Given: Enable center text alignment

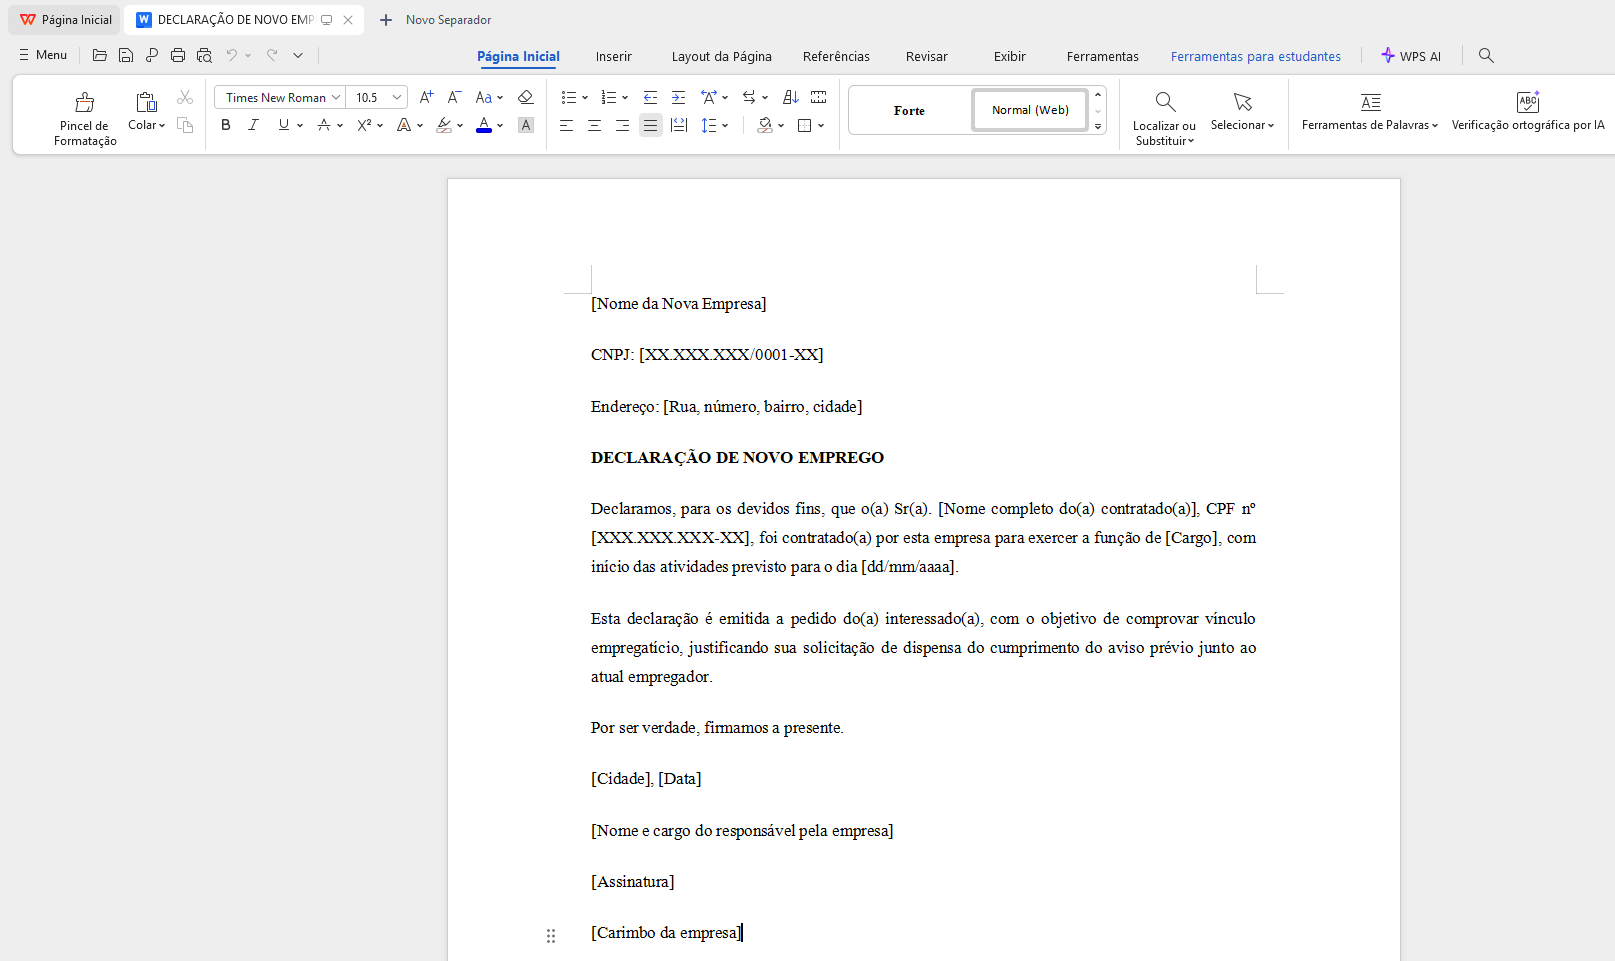Looking at the screenshot, I should coord(594,125).
